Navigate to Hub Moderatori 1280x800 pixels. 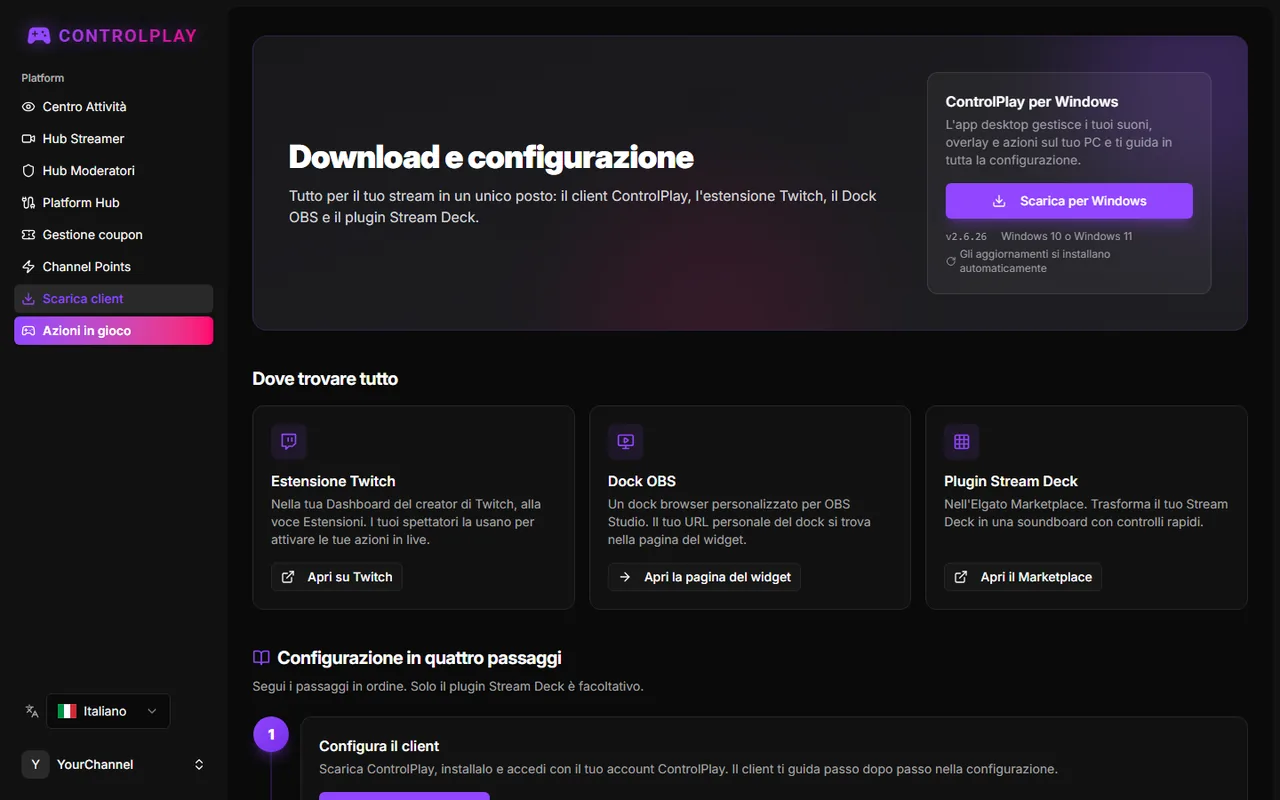click(x=113, y=171)
